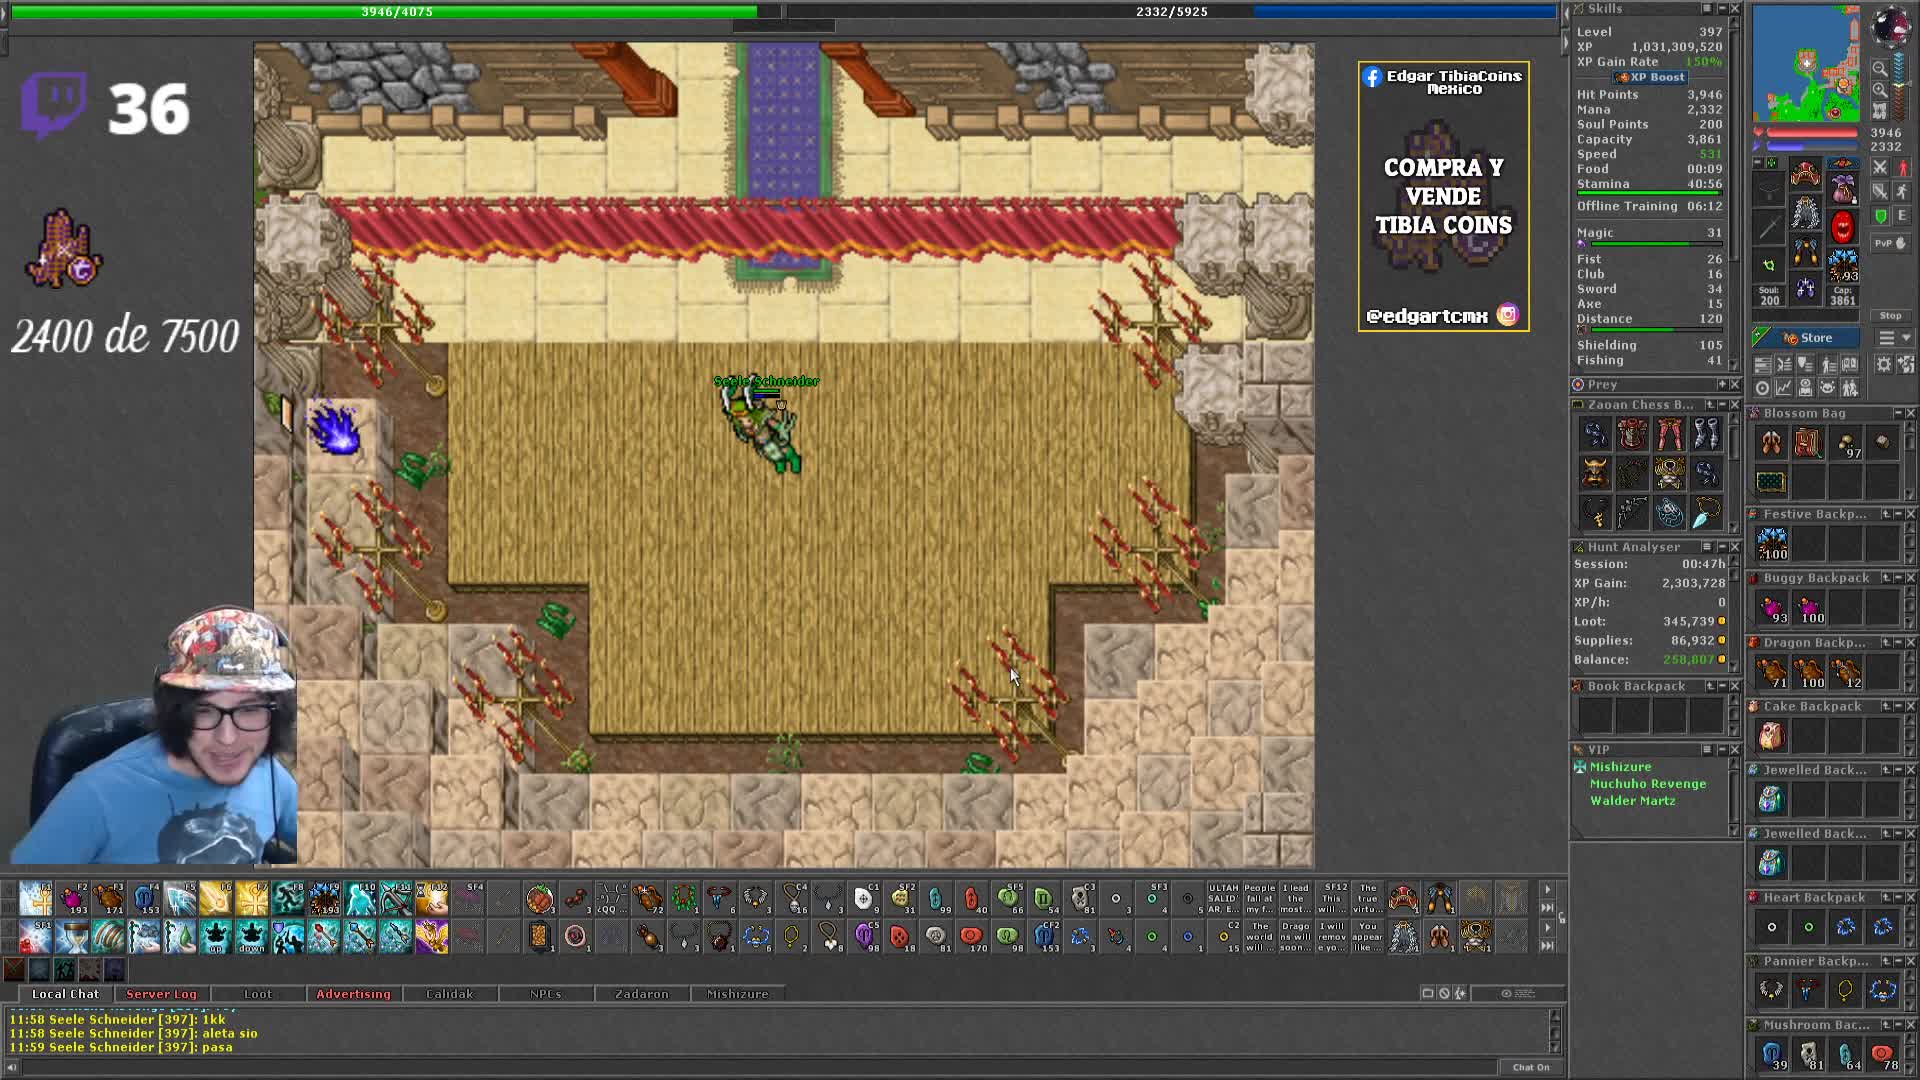1920x1080 pixels.
Task: Click the top blue mana bar
Action: 1172,12
